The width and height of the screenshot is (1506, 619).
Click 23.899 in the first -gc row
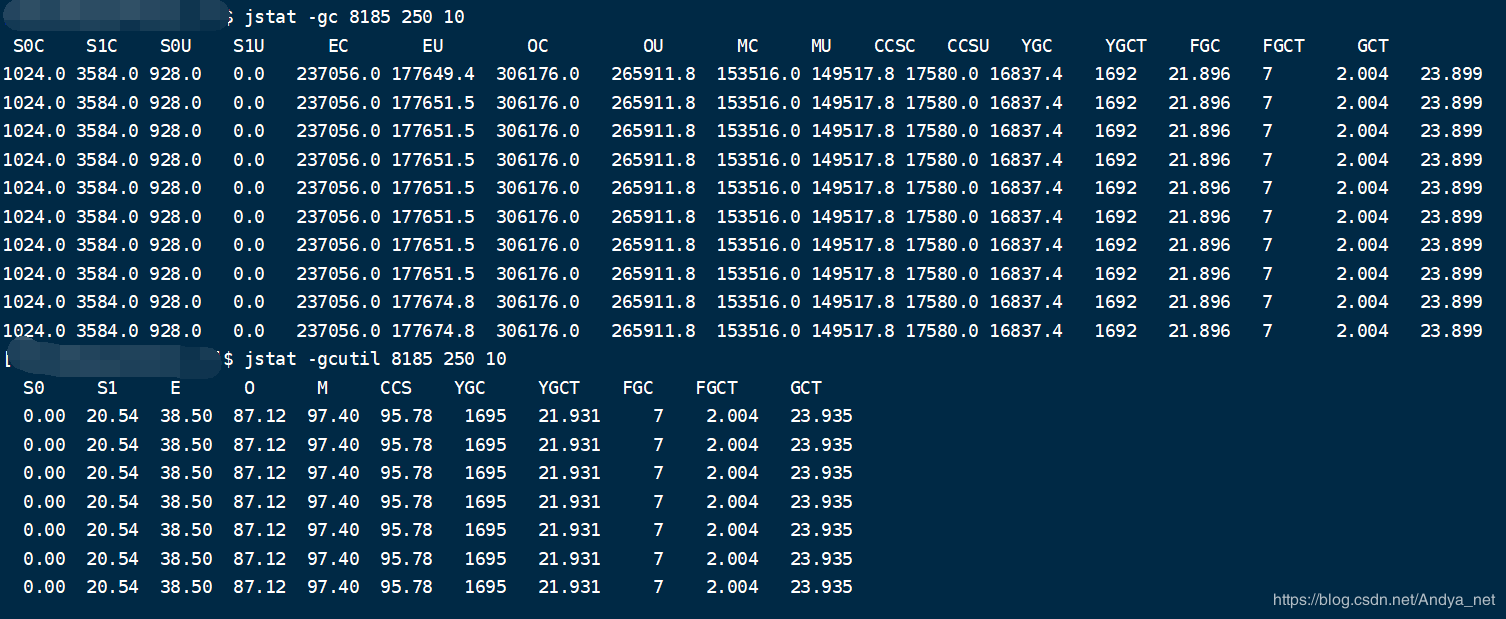click(1451, 74)
